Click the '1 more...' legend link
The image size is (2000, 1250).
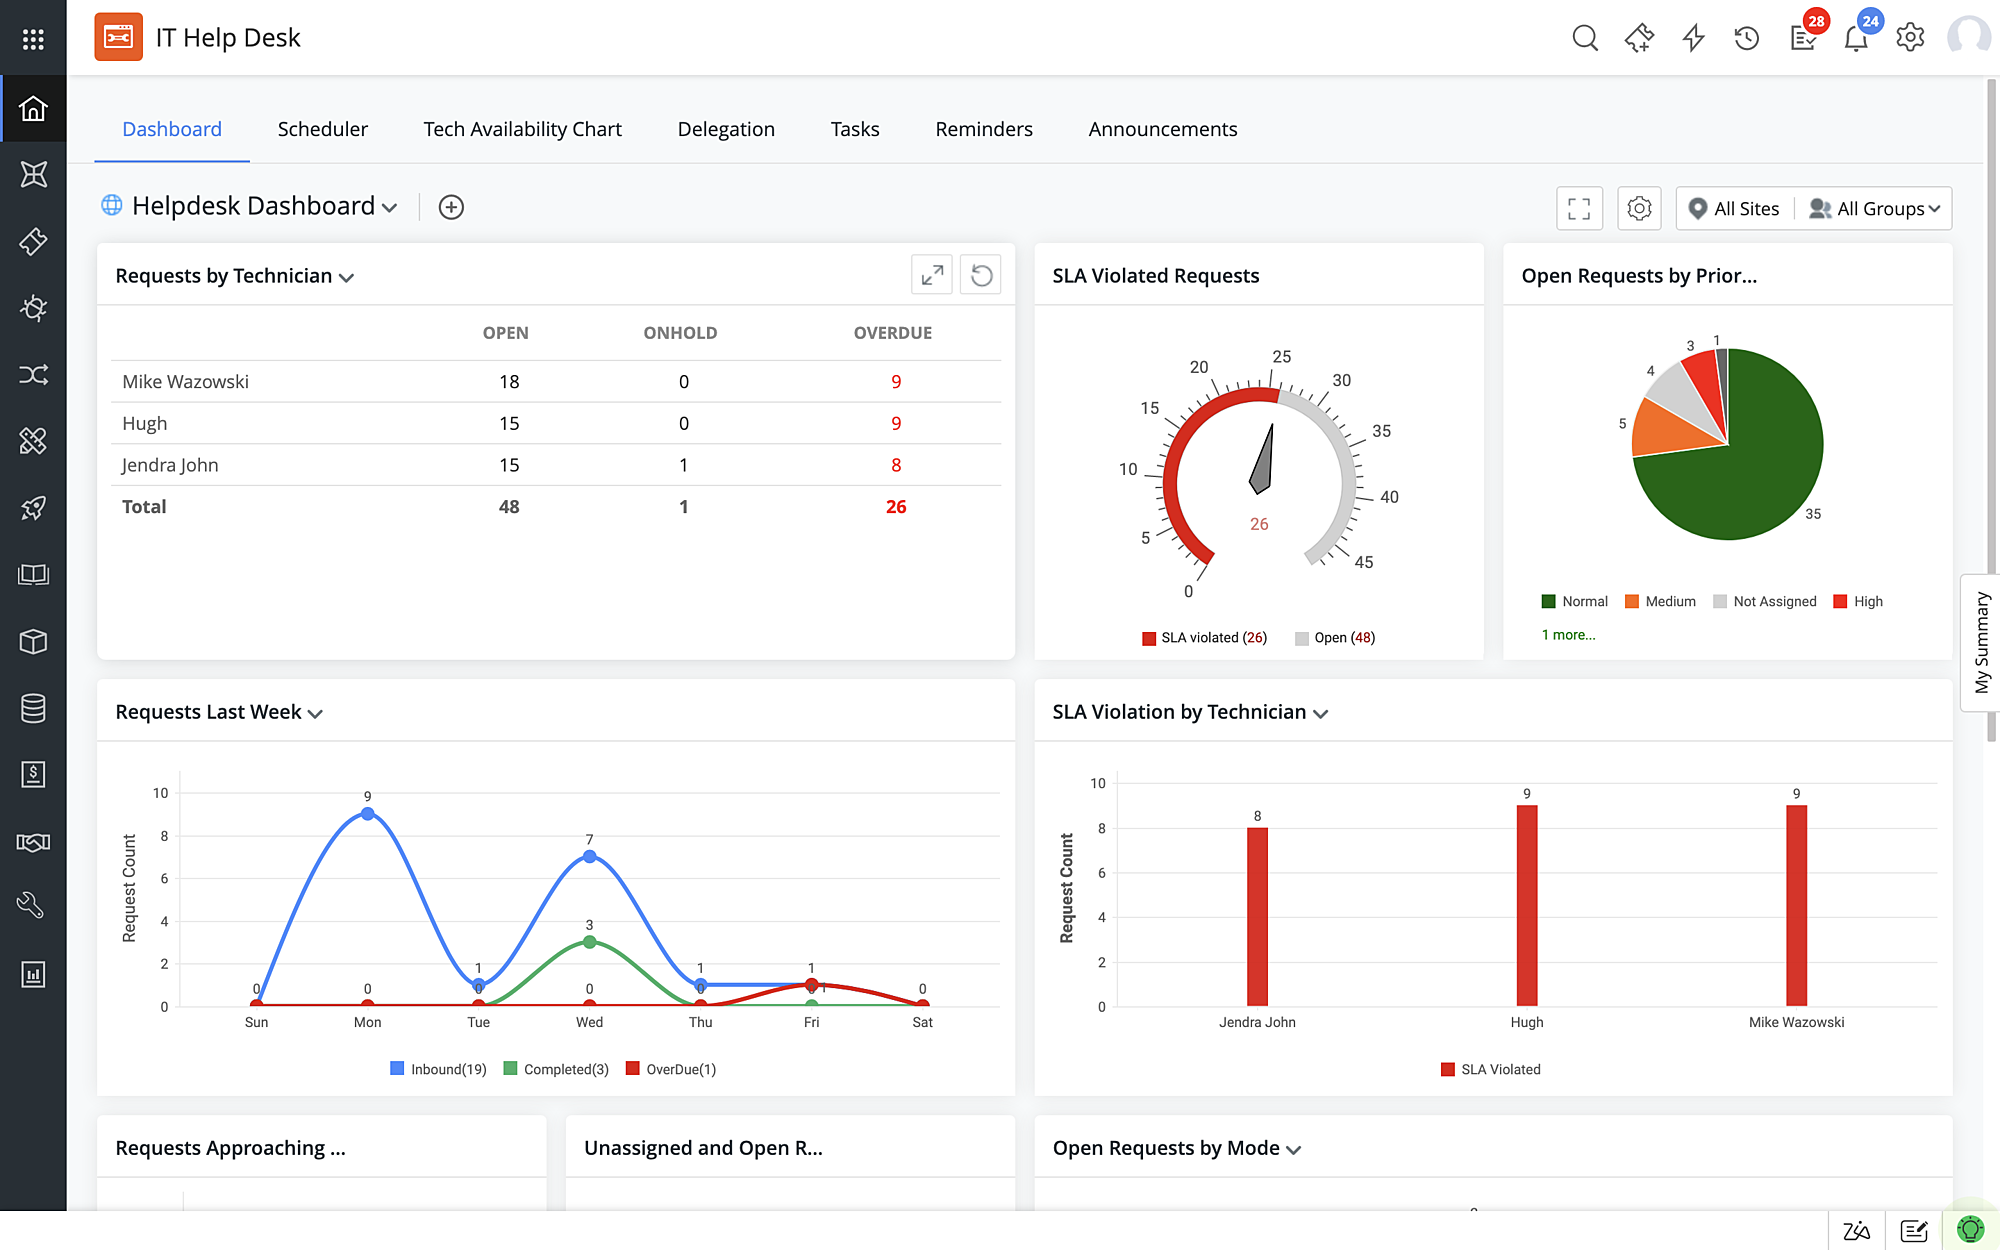tap(1568, 635)
